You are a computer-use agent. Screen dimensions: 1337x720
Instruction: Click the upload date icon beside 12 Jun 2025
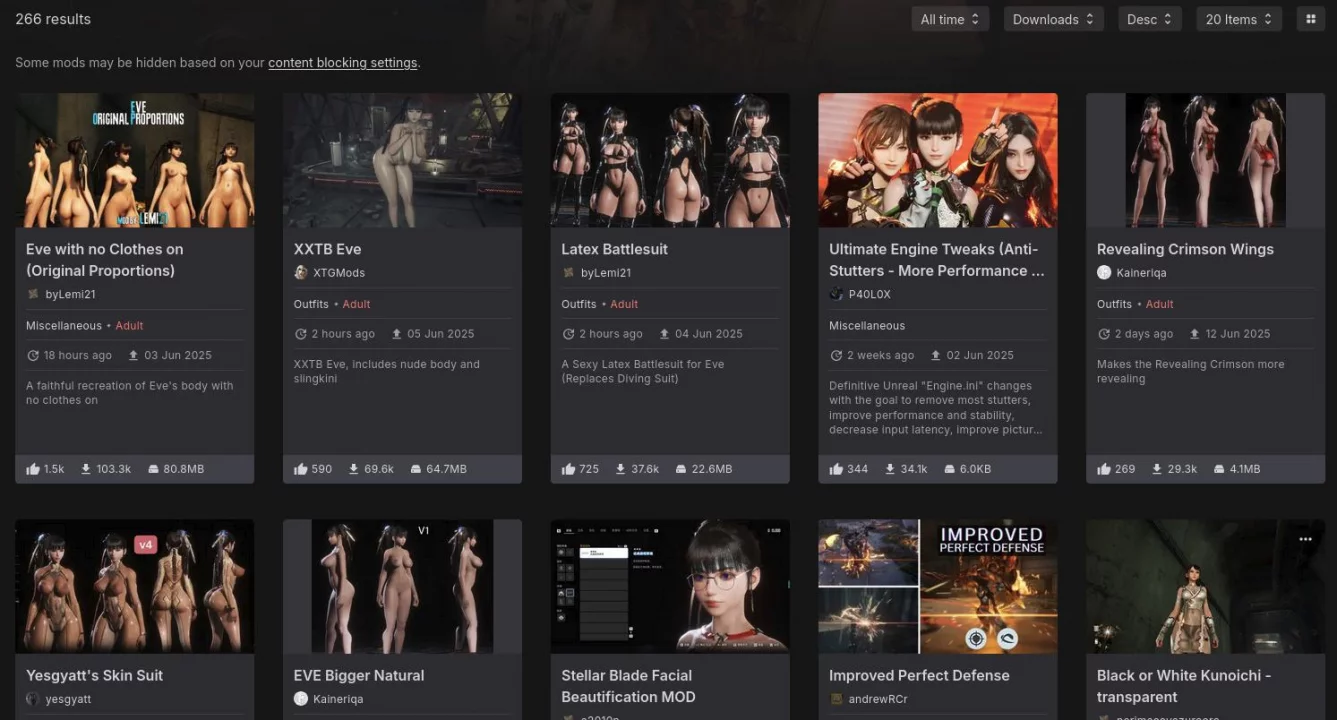pos(1194,334)
